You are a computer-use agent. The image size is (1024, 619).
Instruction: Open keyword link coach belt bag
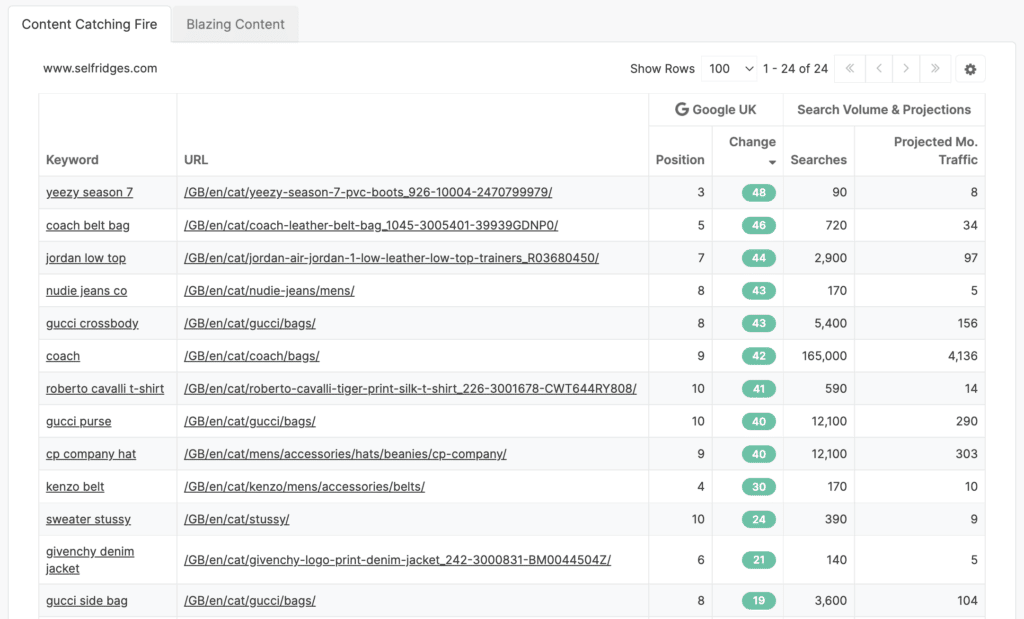[88, 225]
